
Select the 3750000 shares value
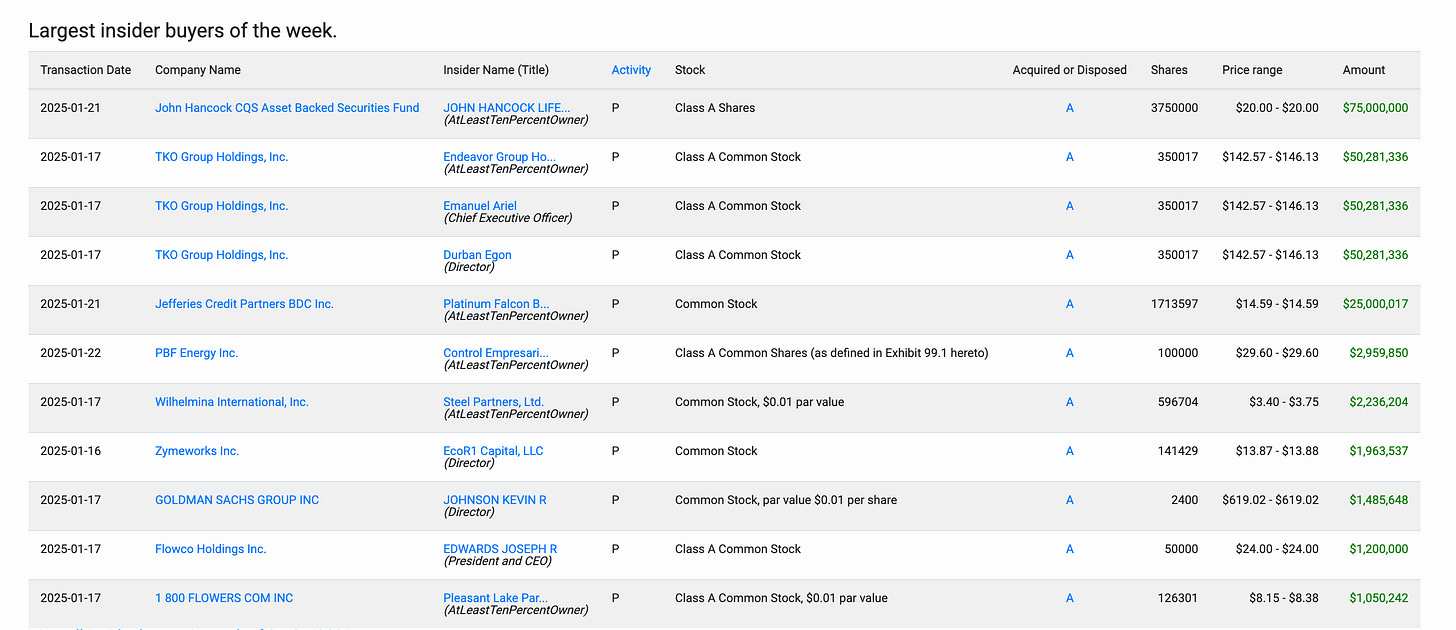click(1174, 108)
